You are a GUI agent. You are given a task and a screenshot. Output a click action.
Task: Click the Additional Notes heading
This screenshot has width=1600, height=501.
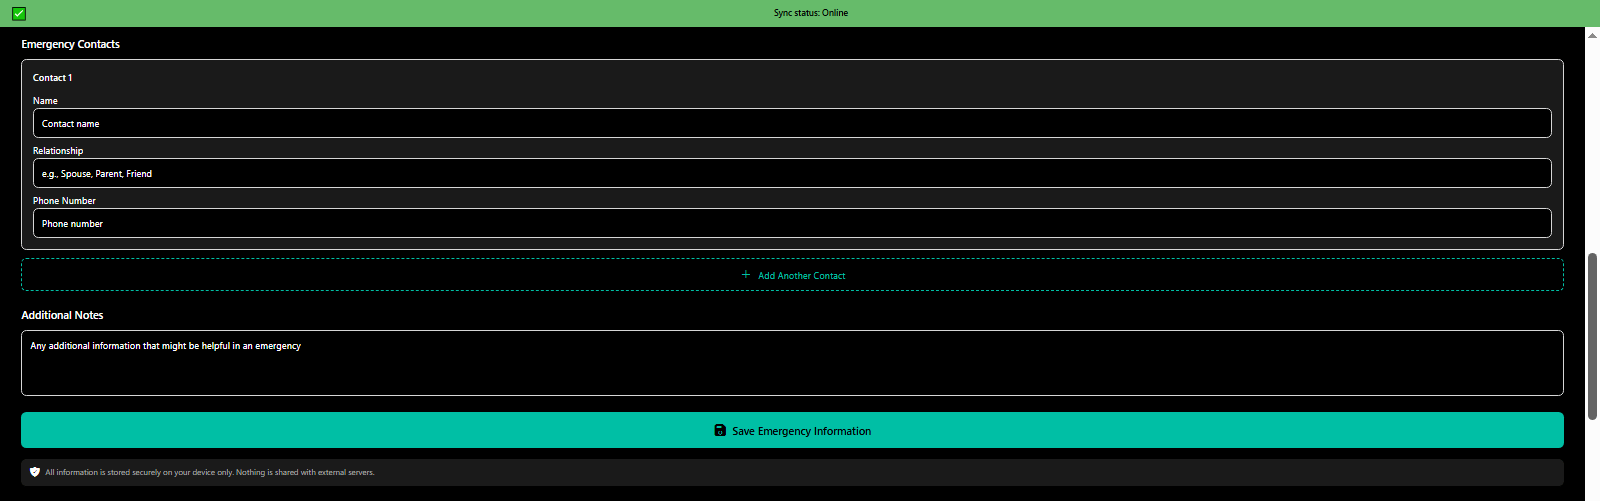pos(62,315)
